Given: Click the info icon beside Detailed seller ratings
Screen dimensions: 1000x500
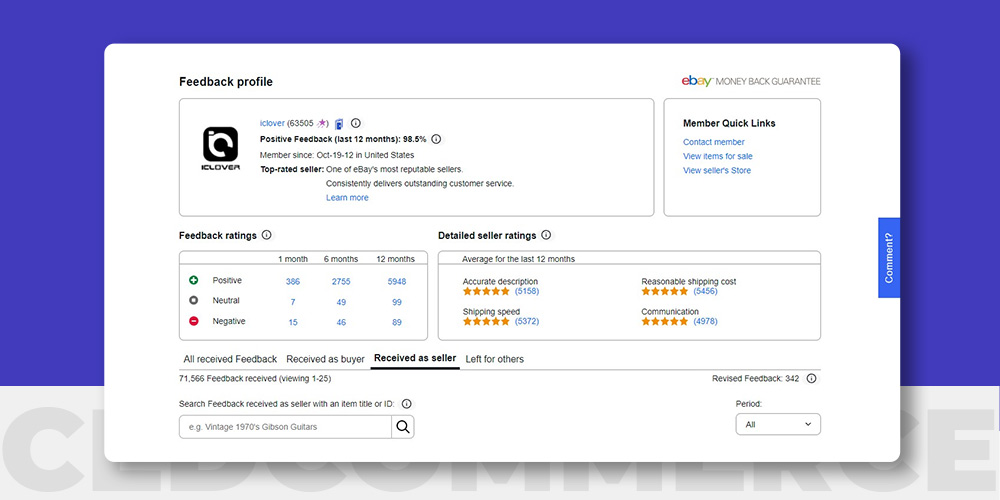Looking at the screenshot, I should tap(546, 235).
